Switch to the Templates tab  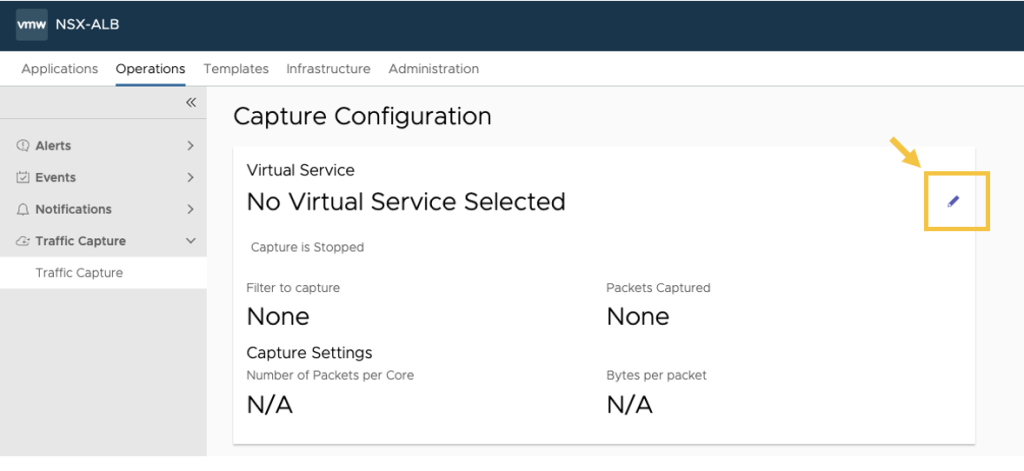236,69
